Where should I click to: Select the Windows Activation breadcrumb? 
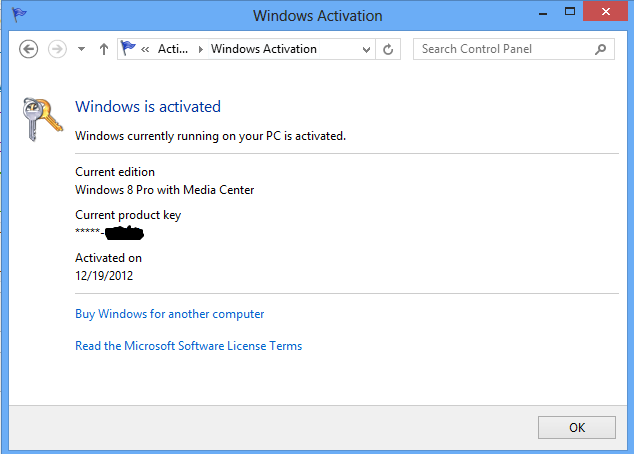(x=264, y=49)
